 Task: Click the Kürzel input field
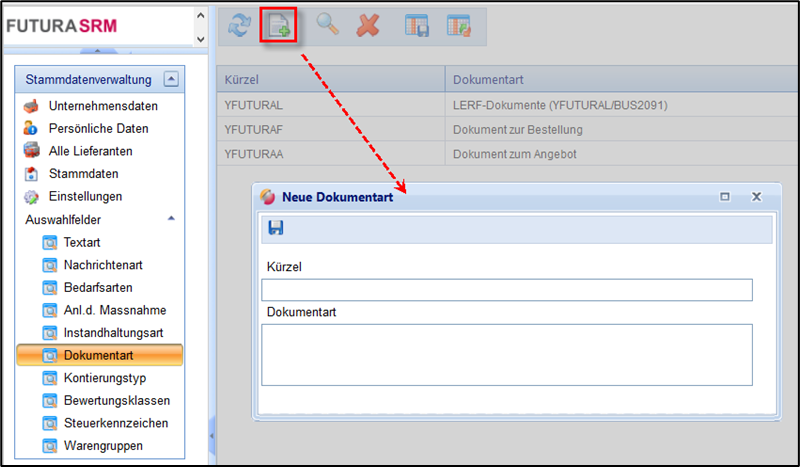(506, 290)
